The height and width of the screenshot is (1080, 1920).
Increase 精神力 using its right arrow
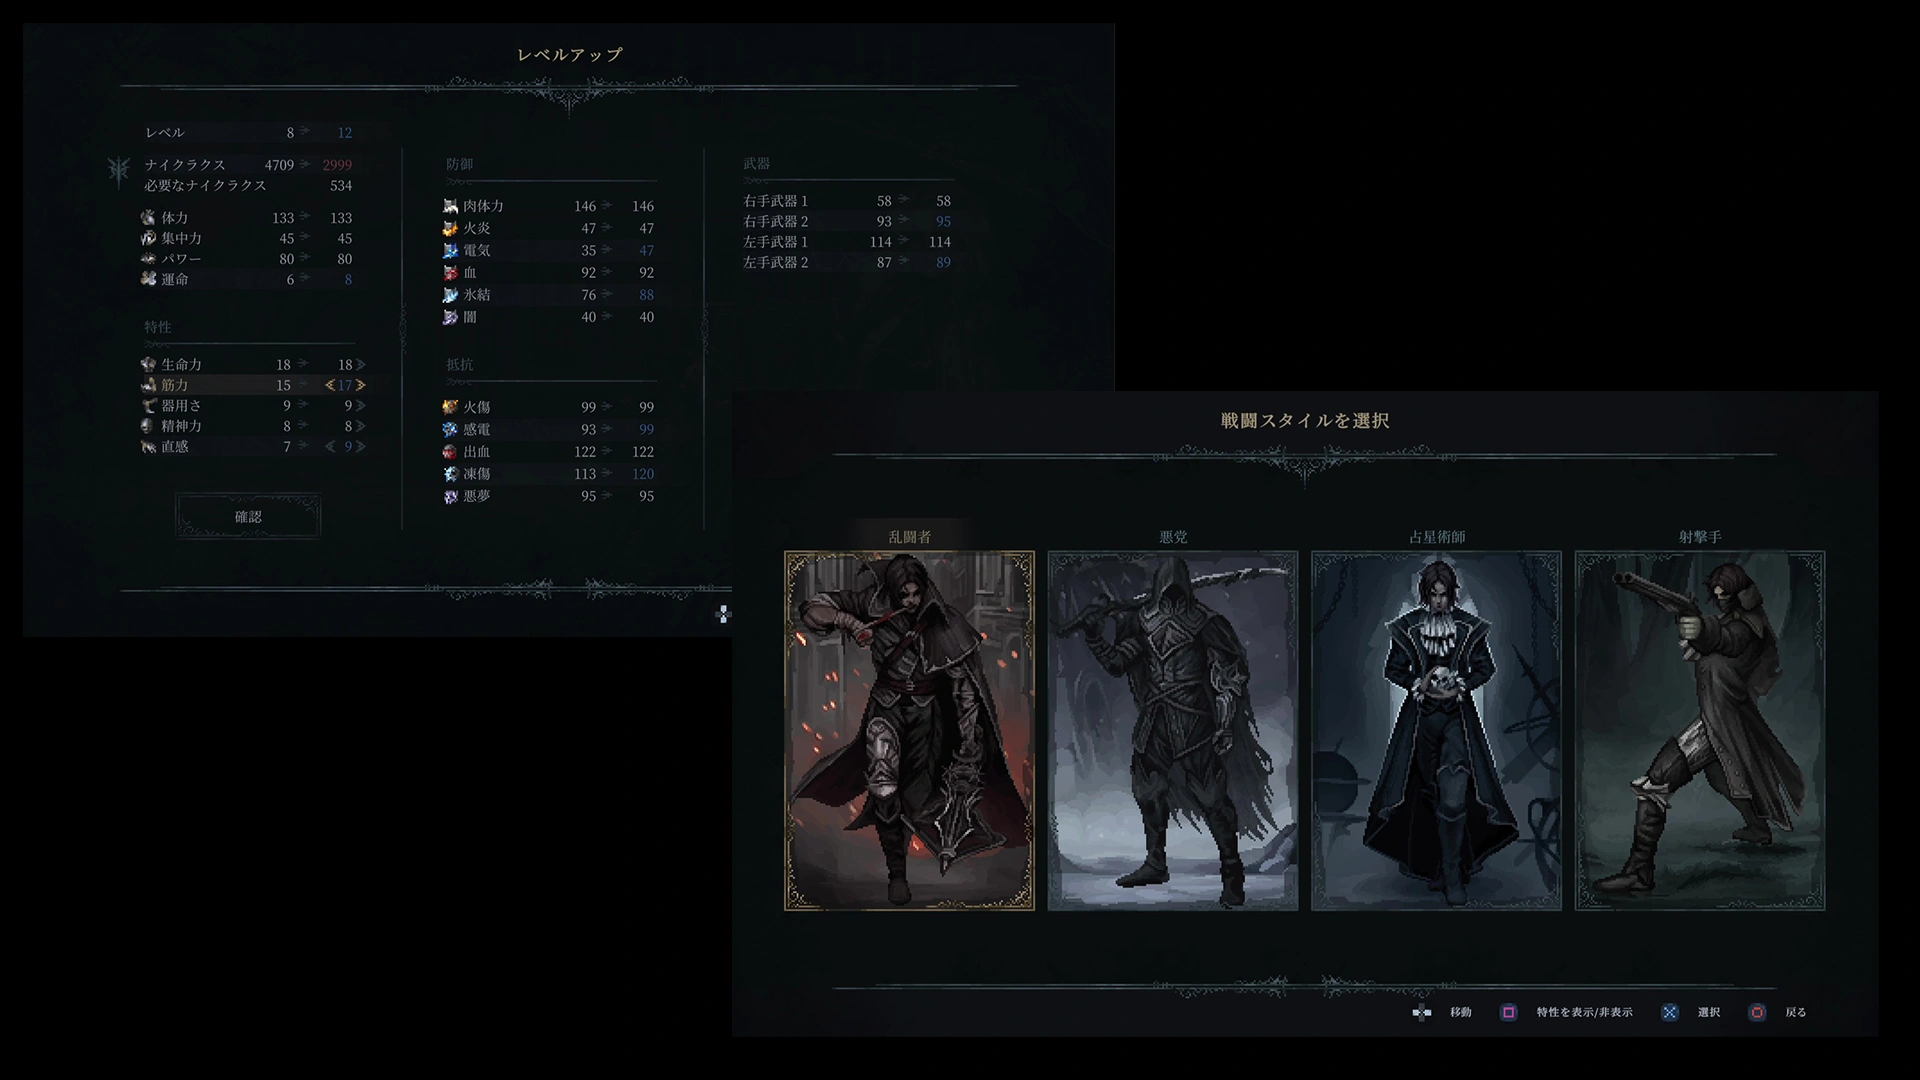point(361,426)
